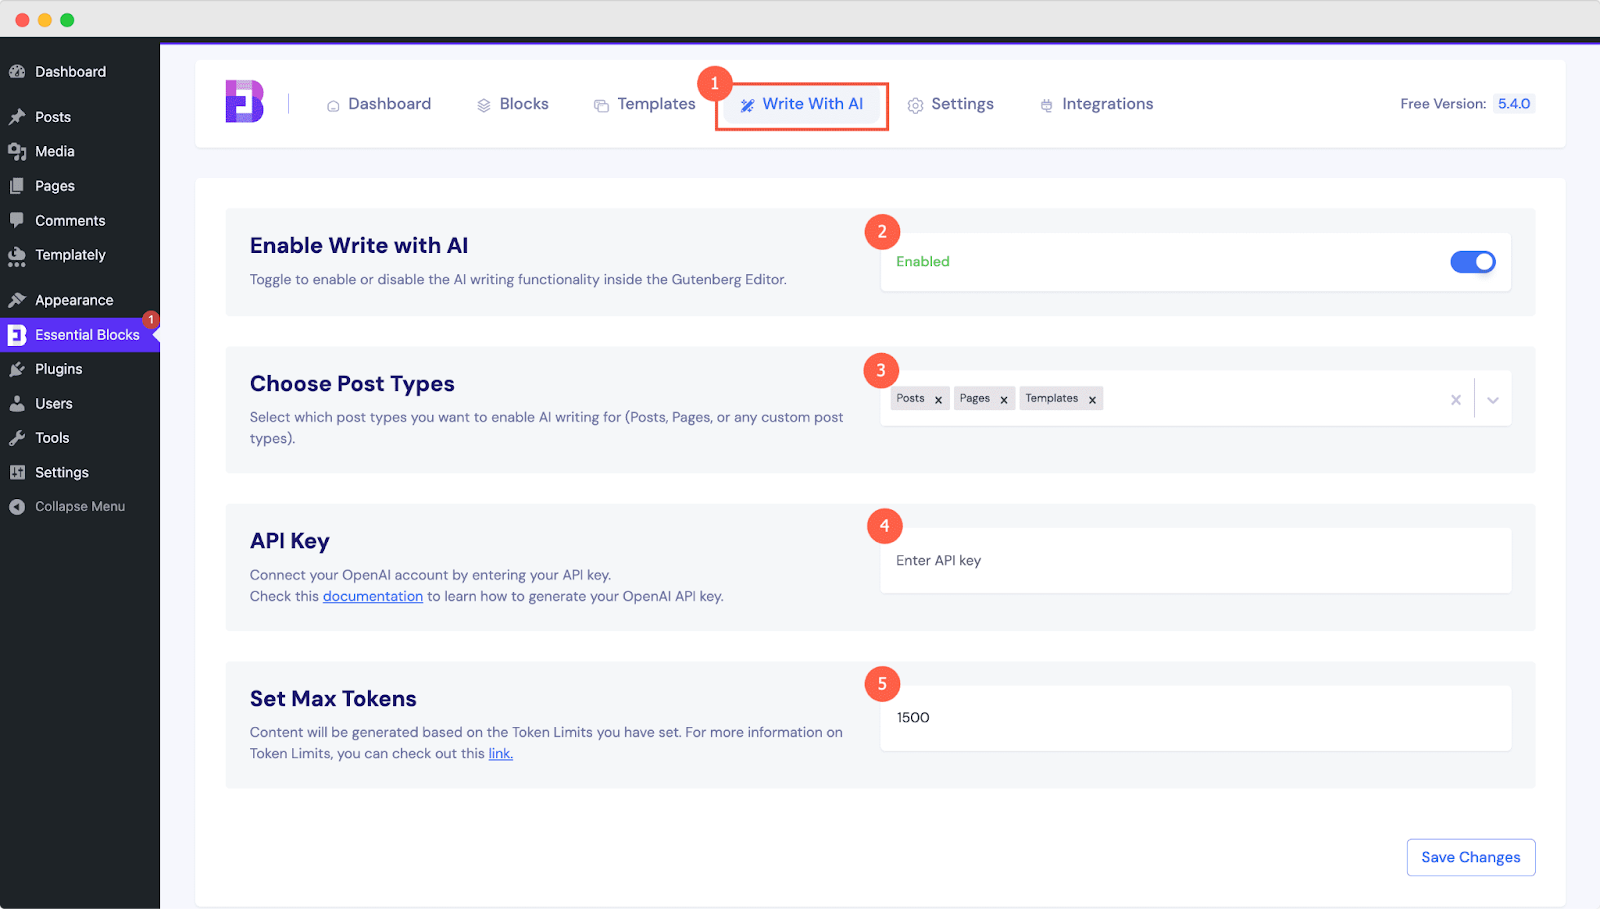Toggle the Enable Write with AI switch
Screen dimensions: 1600x909
(1473, 262)
